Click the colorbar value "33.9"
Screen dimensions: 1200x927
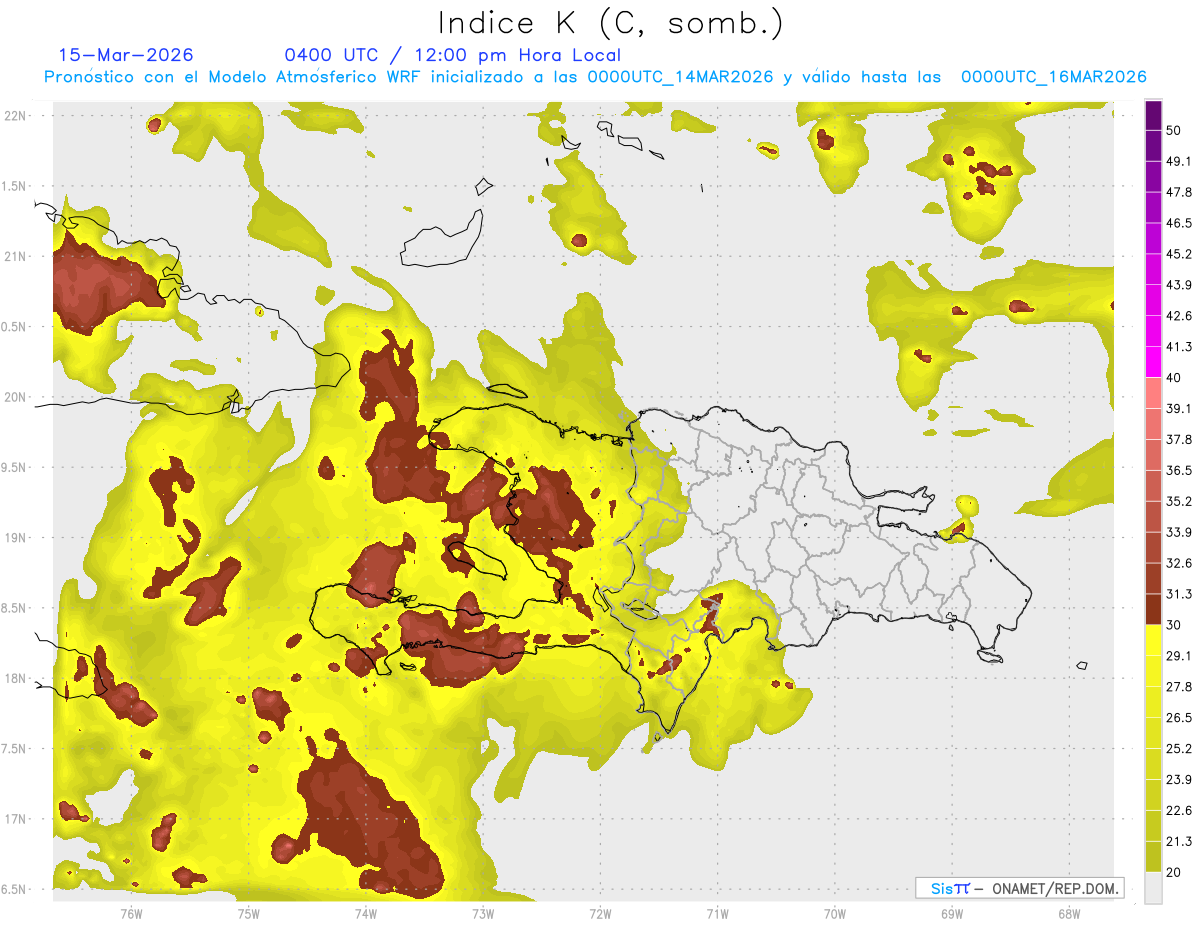[x=1178, y=532]
